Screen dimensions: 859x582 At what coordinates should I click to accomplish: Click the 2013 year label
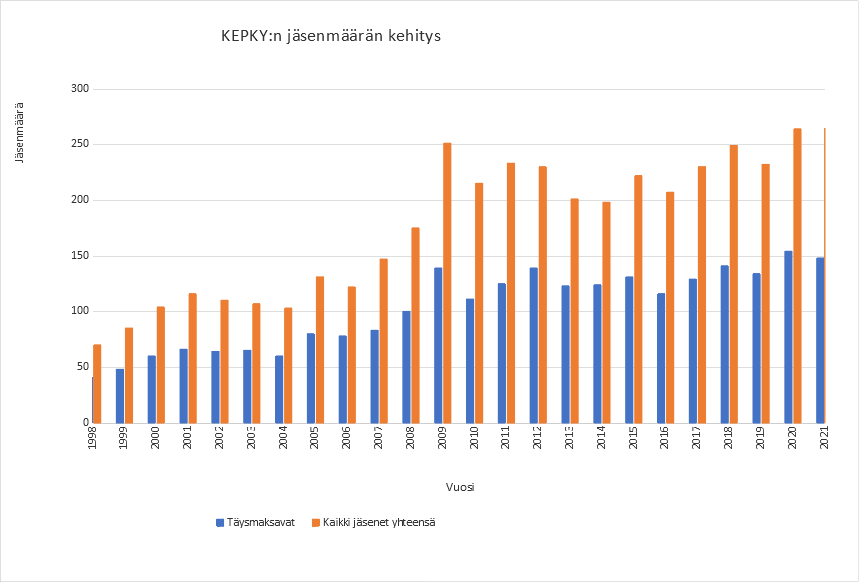569,437
